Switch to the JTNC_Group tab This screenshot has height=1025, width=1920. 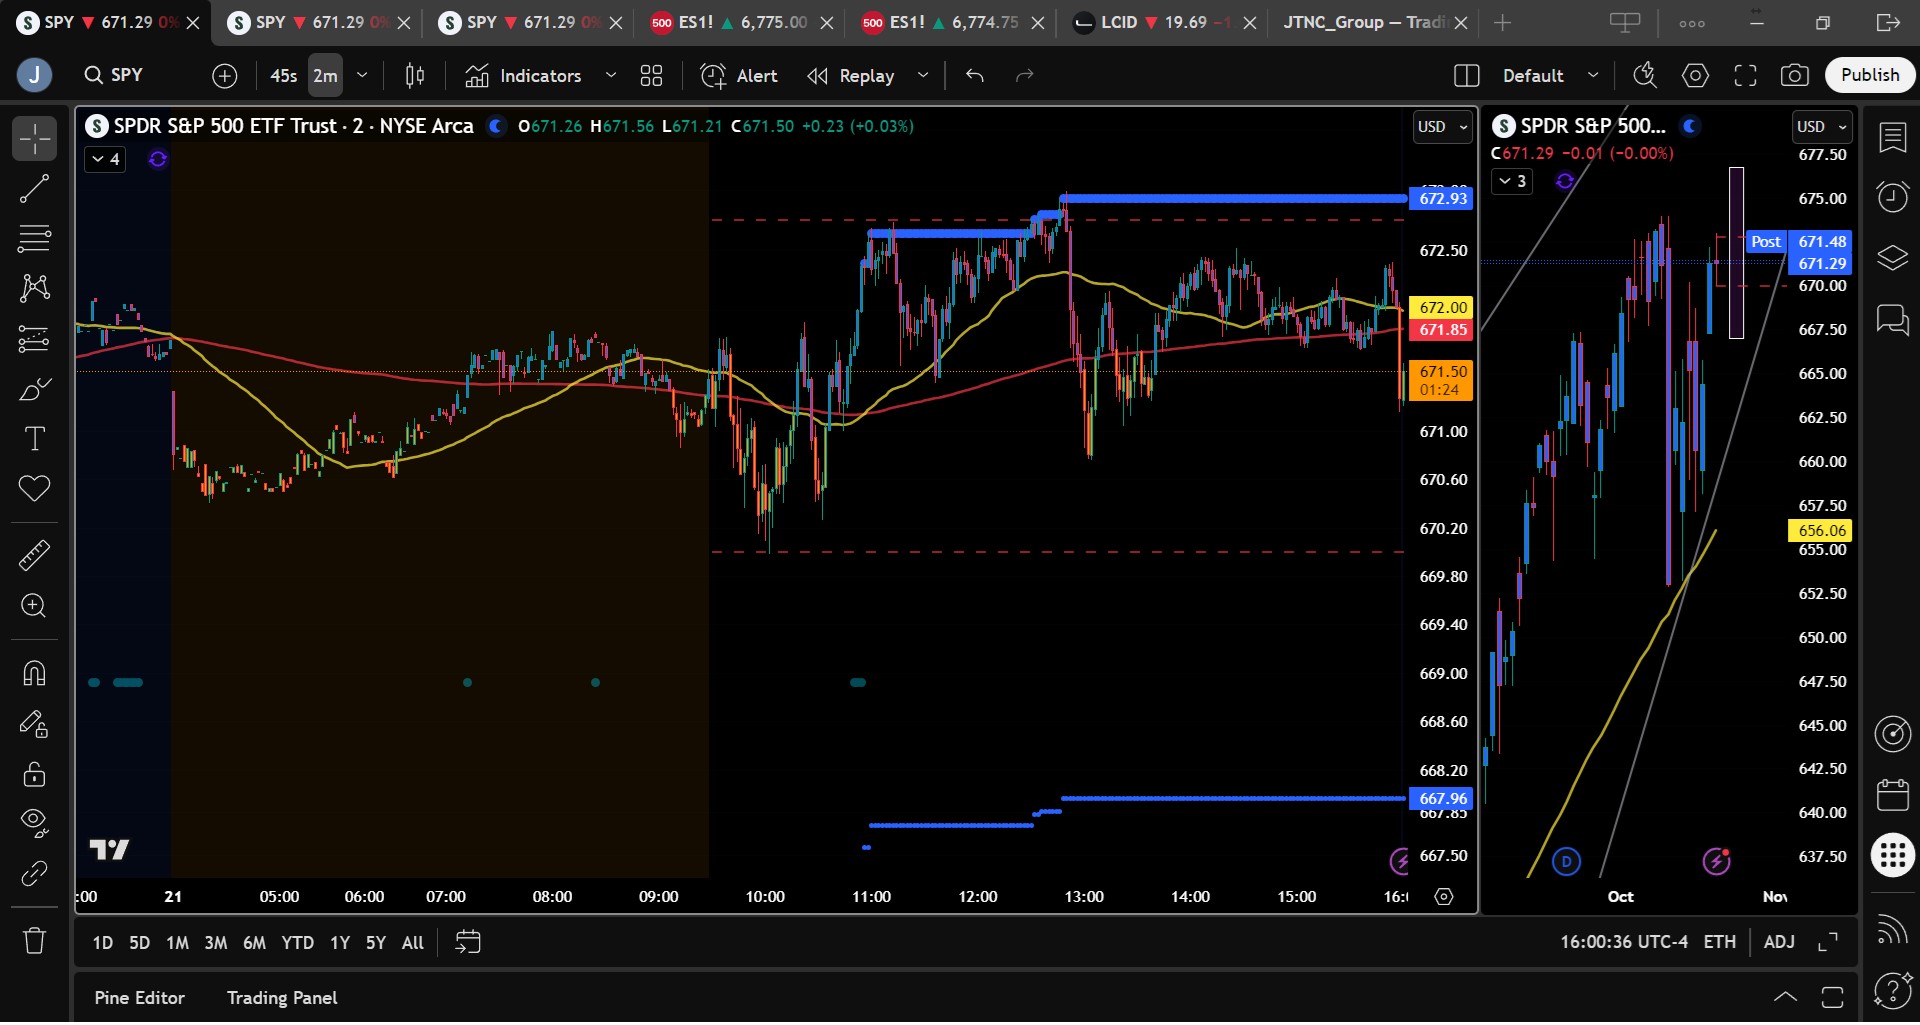[1374, 22]
